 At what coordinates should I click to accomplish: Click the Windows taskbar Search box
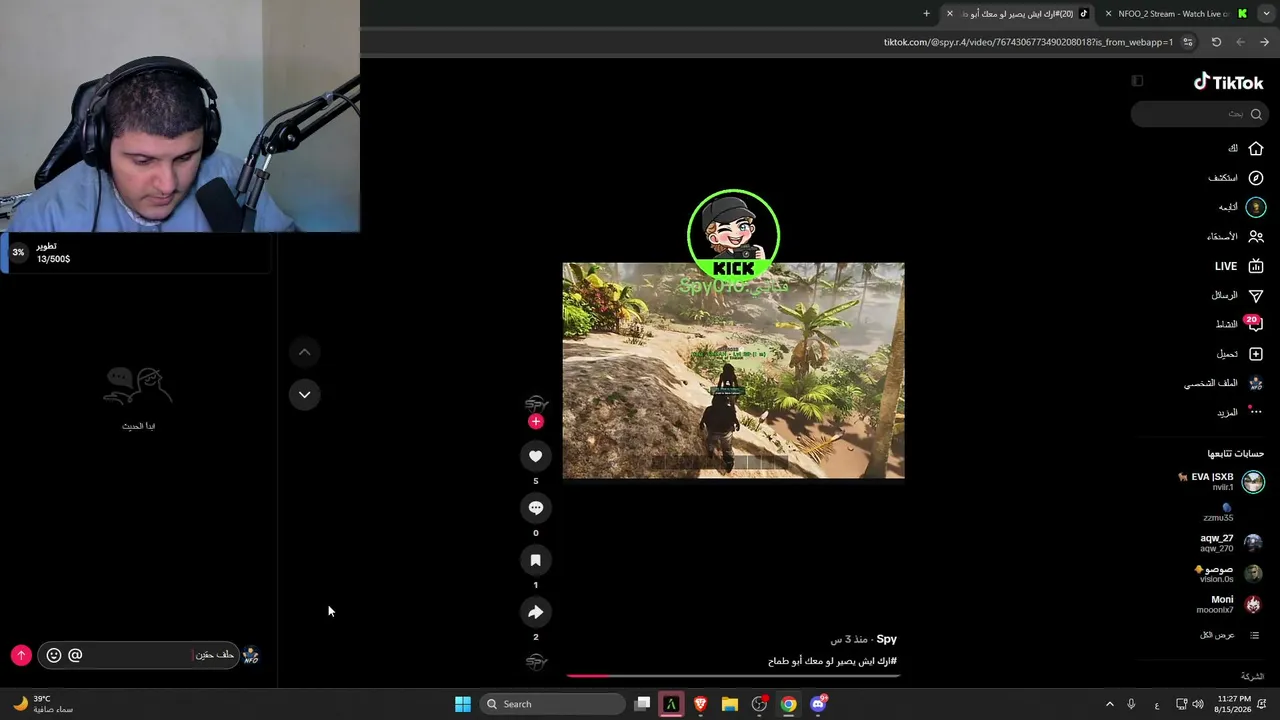point(552,704)
